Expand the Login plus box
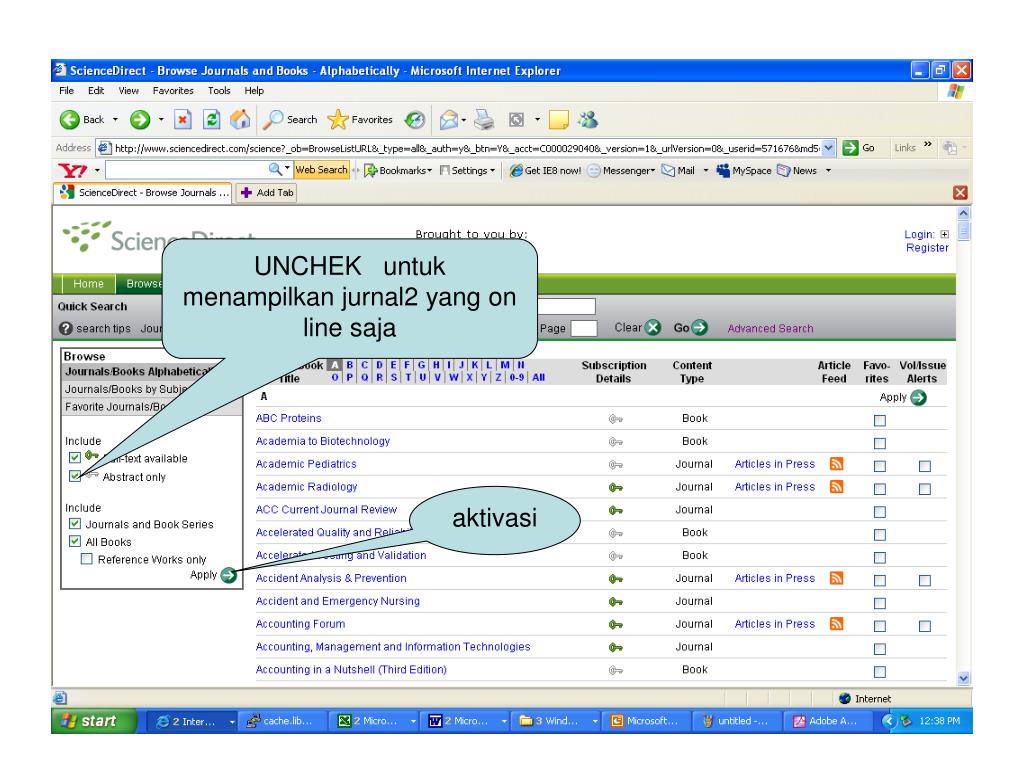Viewport: 1024px width, 768px height. pyautogui.click(x=944, y=234)
